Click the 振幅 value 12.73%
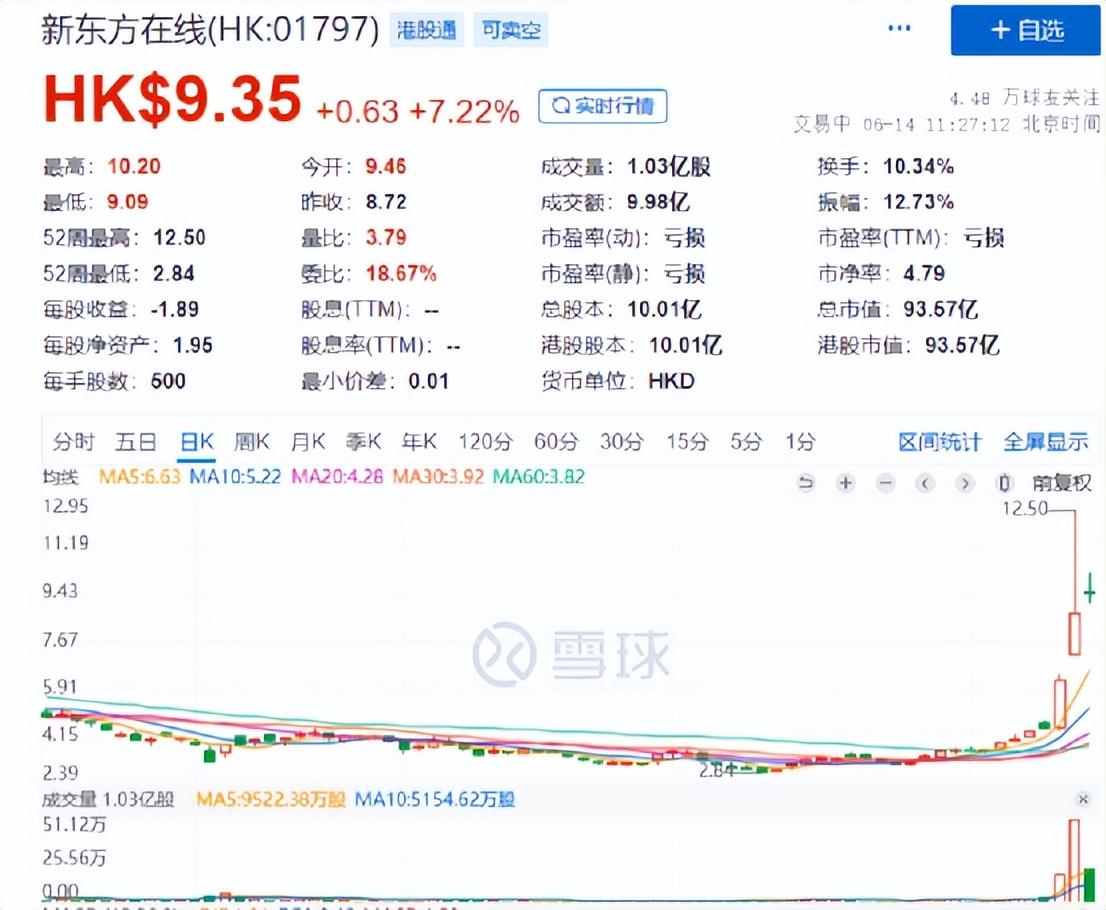Viewport: 1106px width, 910px height. [x=918, y=202]
